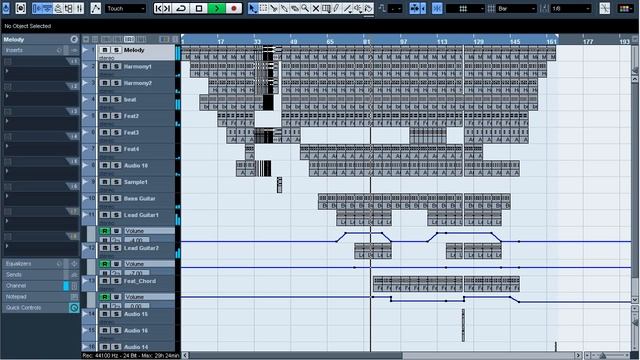
Task: Open the Inserts inspector tab
Action: [40, 50]
